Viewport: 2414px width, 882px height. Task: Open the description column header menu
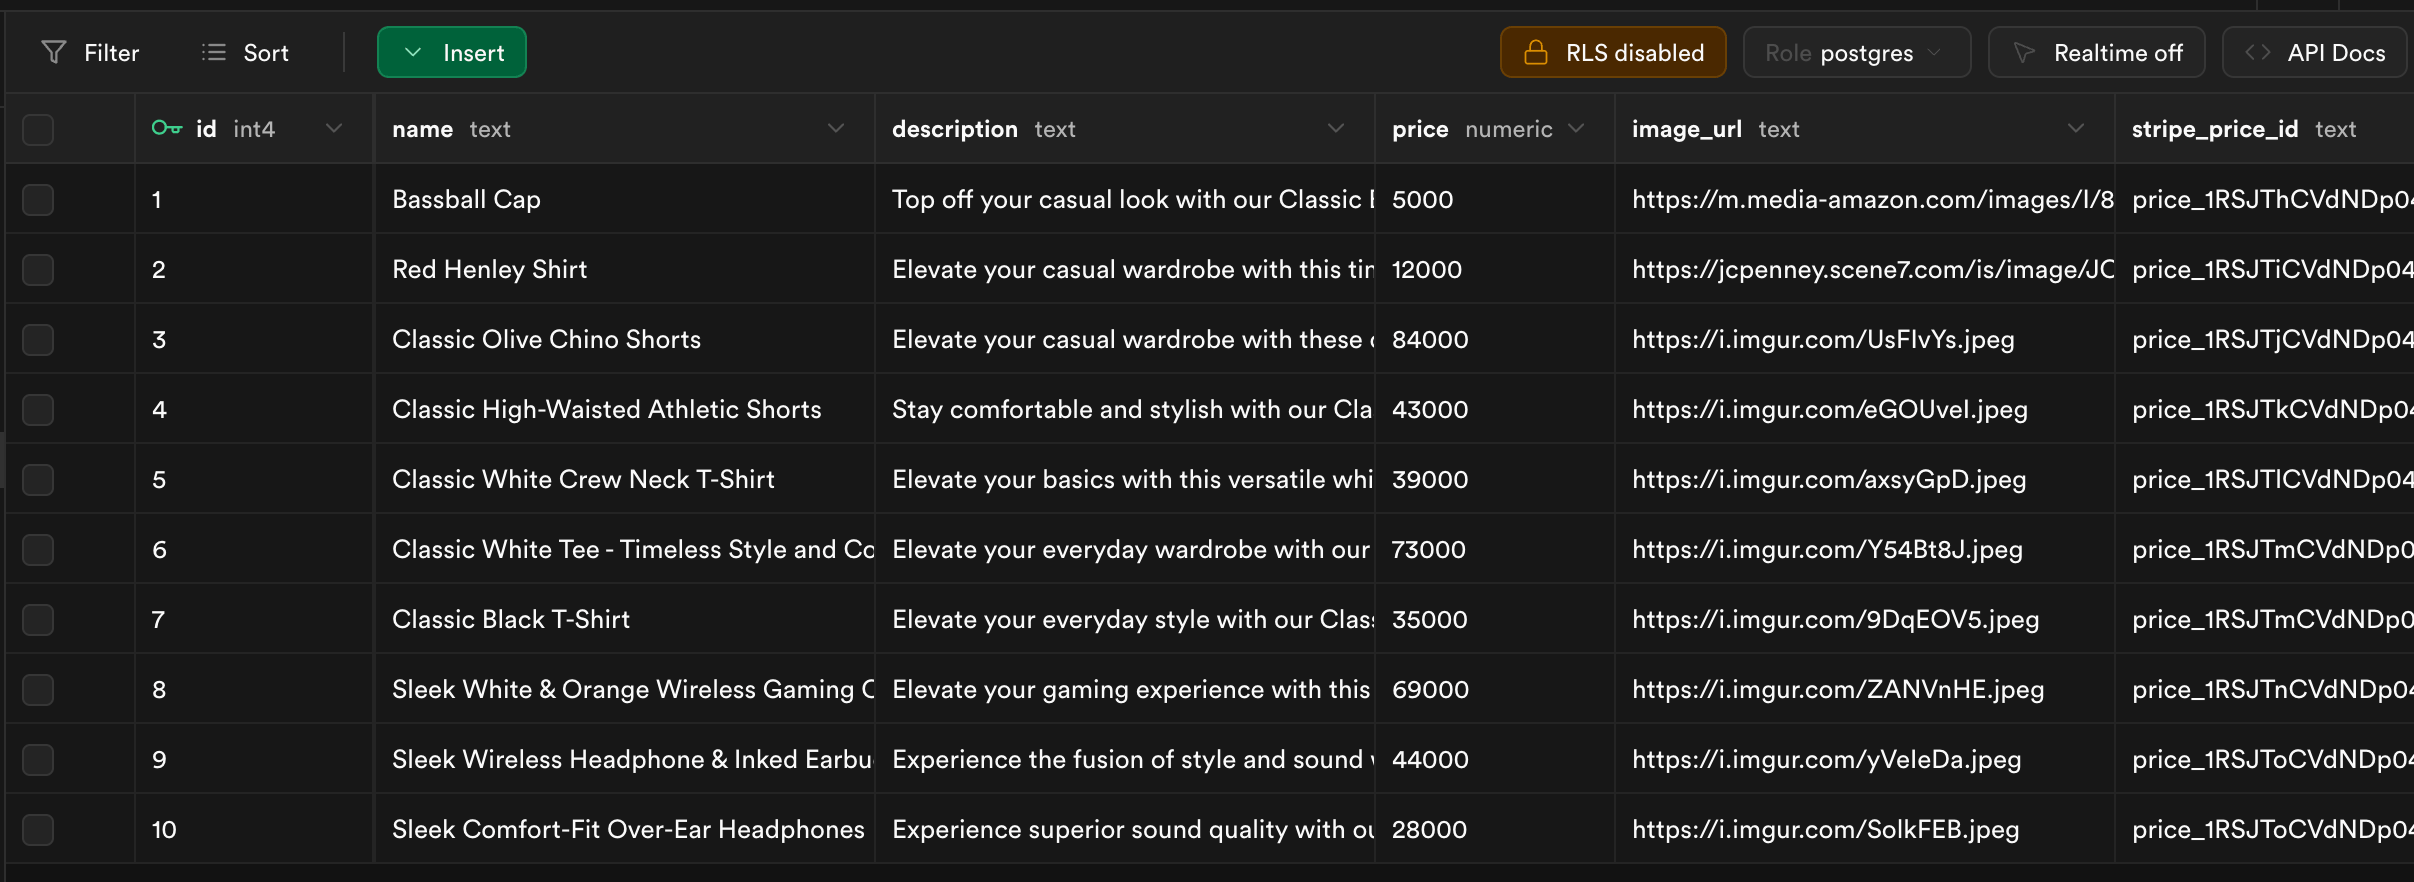click(x=1336, y=128)
